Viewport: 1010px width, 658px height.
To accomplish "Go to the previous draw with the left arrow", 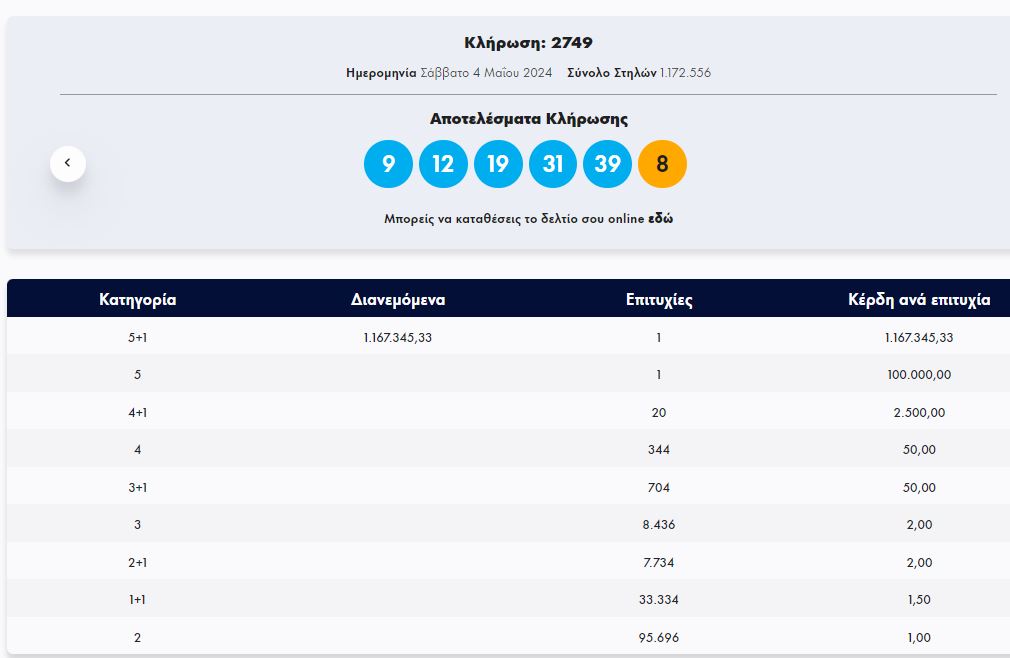I will (x=68, y=163).
